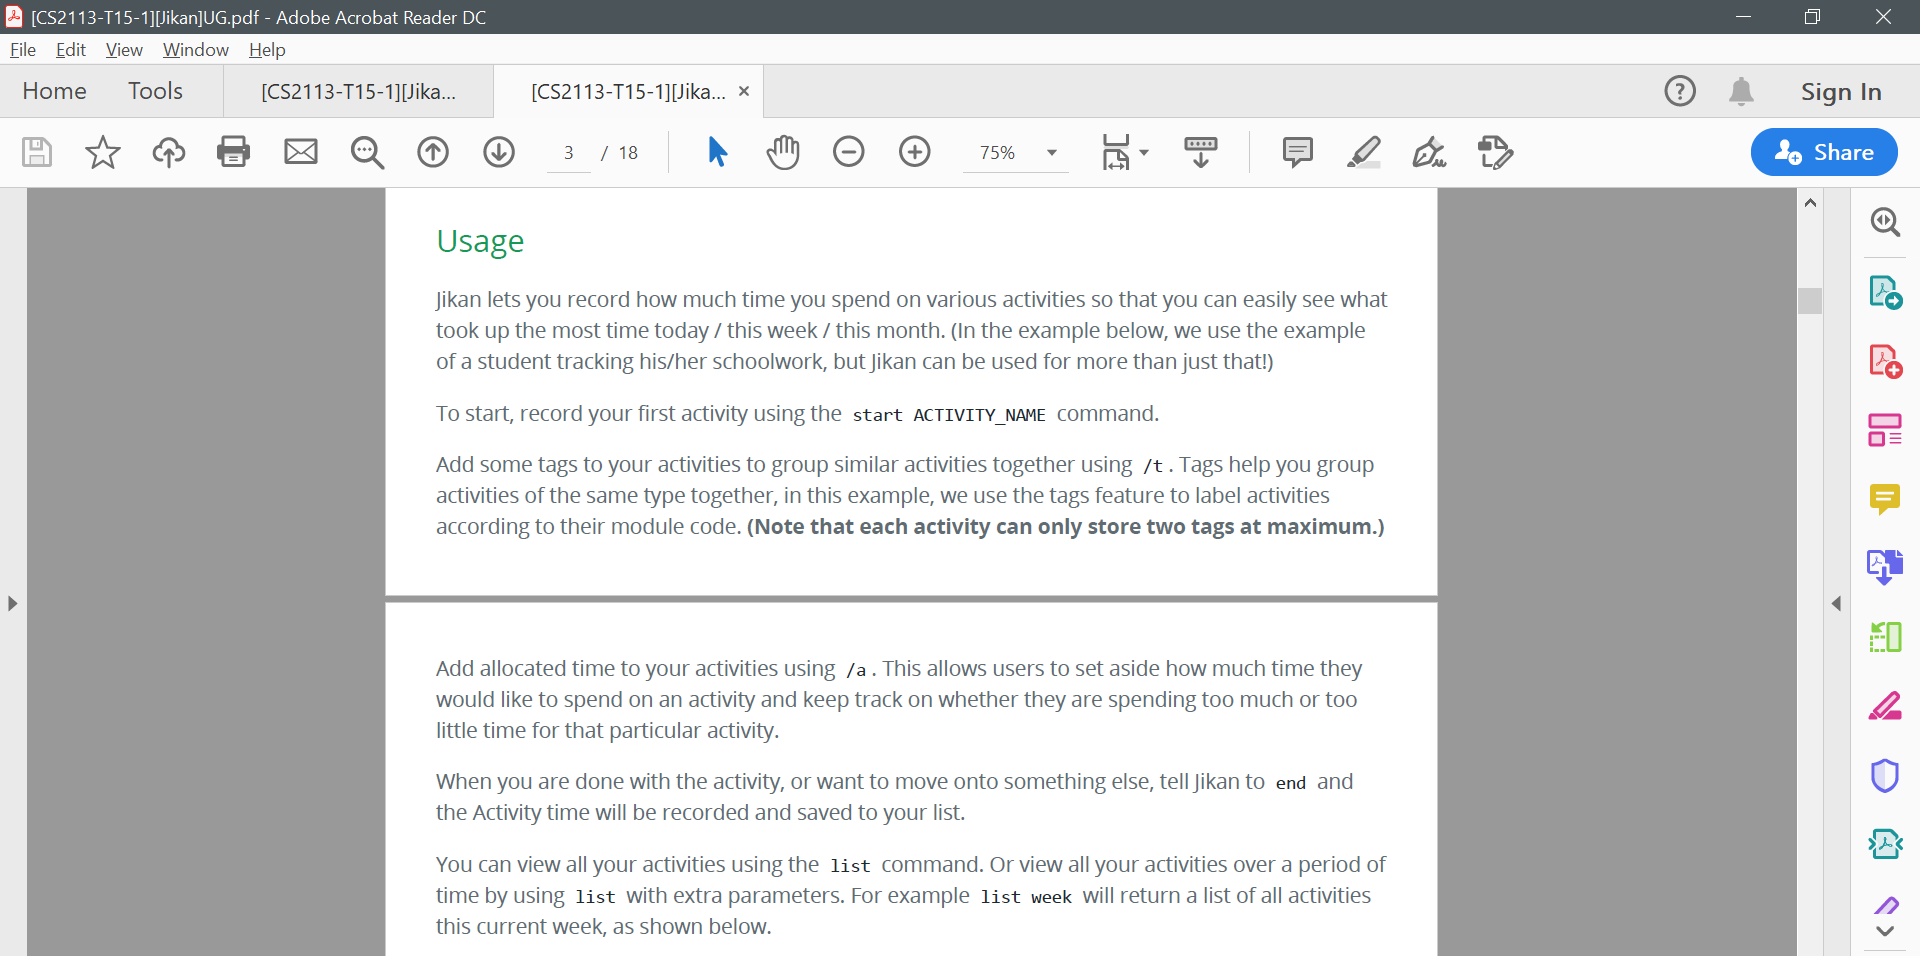Open Create PDF tool in sidebar
This screenshot has width=1920, height=956.
point(1885,361)
